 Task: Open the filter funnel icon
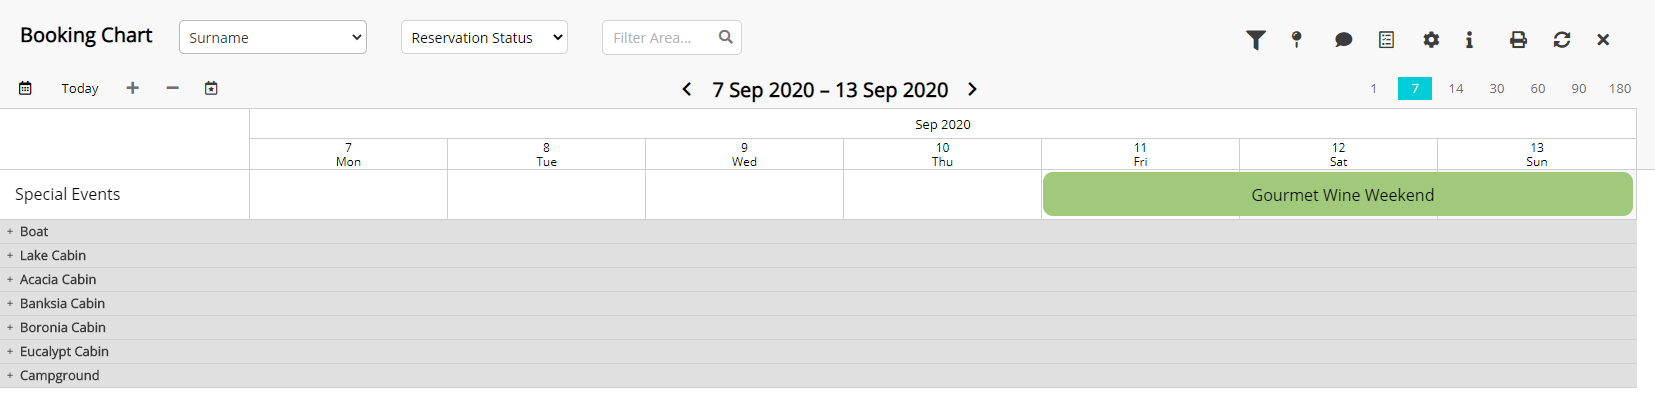[1256, 39]
